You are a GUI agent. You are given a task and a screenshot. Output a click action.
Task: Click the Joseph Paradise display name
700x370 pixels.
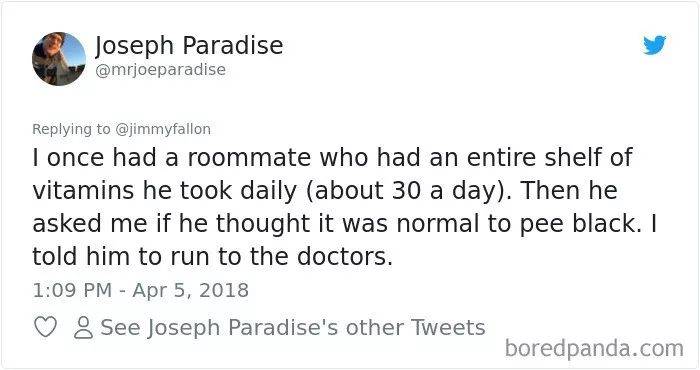pos(189,46)
